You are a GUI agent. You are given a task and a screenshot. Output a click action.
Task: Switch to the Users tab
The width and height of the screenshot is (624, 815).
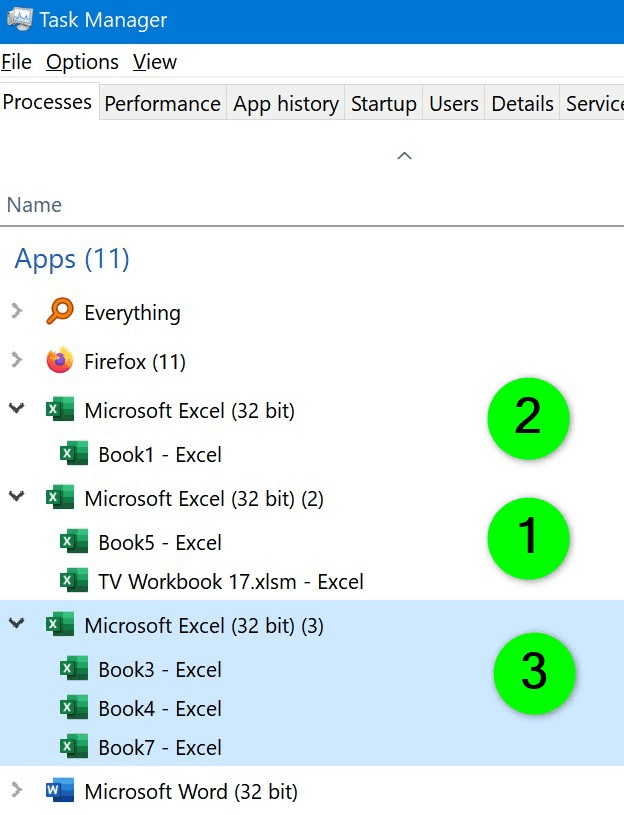[x=454, y=103]
